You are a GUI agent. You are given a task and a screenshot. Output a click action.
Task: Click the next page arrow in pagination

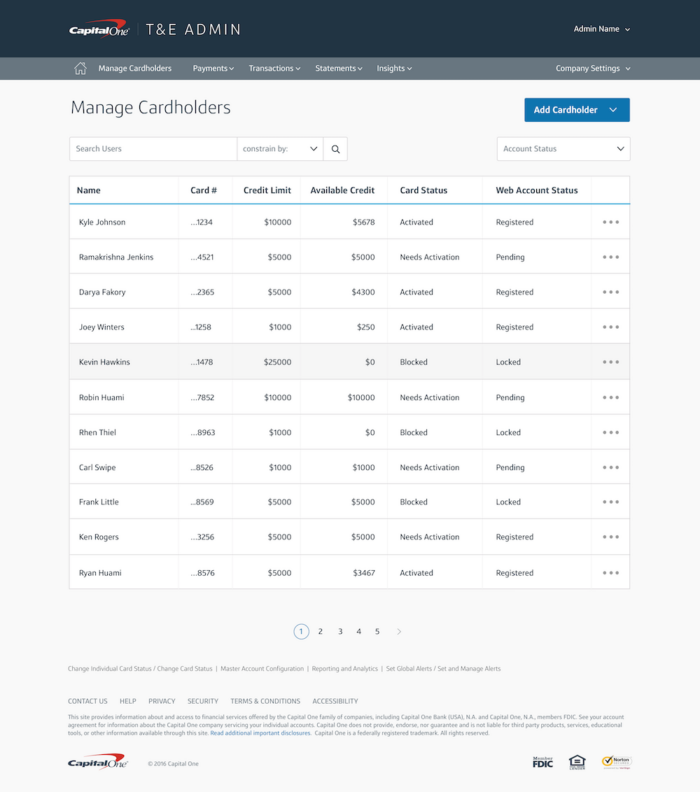[x=399, y=632]
